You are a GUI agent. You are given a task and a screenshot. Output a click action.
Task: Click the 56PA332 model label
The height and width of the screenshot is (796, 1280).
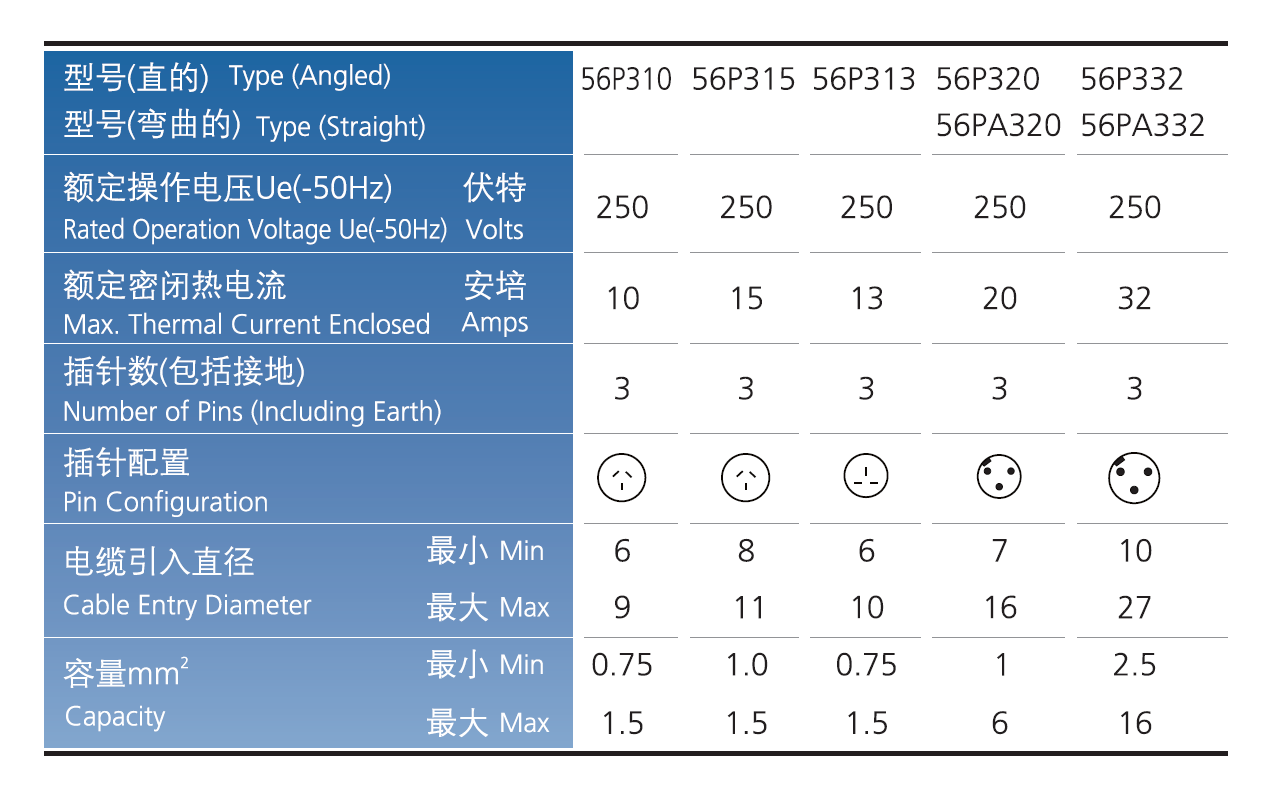coord(1143,126)
